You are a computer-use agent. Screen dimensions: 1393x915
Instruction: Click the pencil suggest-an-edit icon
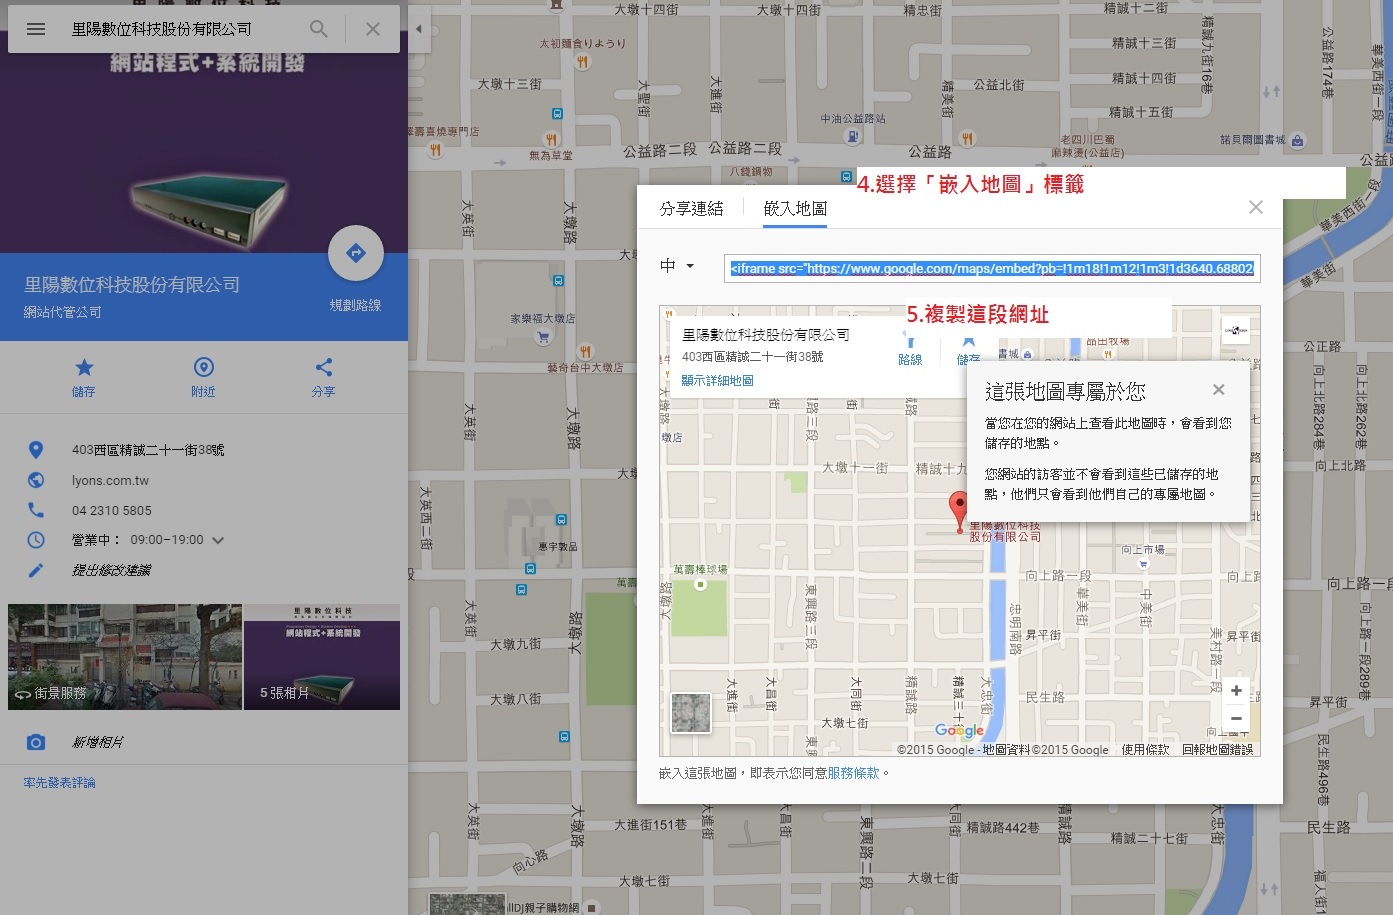[x=36, y=570]
